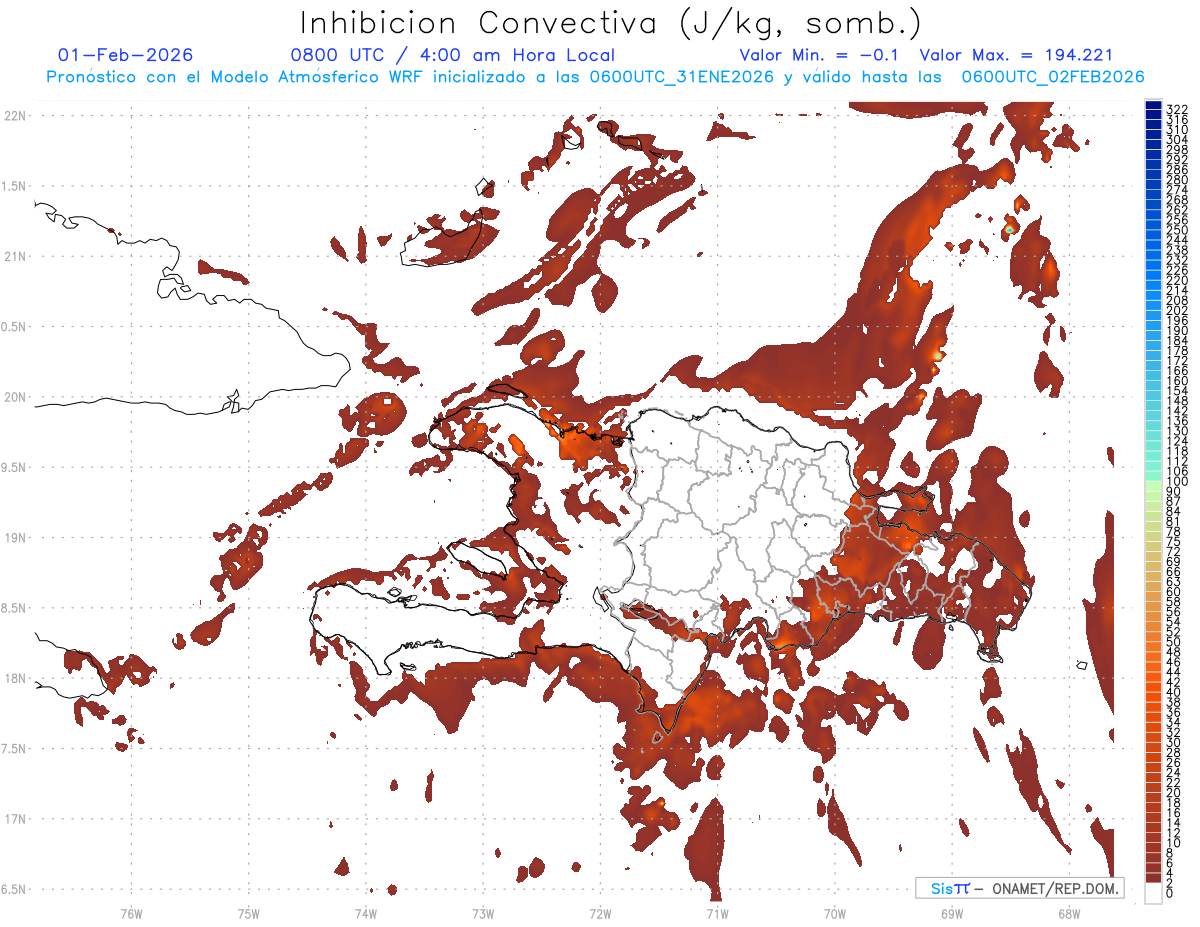Click the '8.5N' latitude axis label

coord(14,609)
